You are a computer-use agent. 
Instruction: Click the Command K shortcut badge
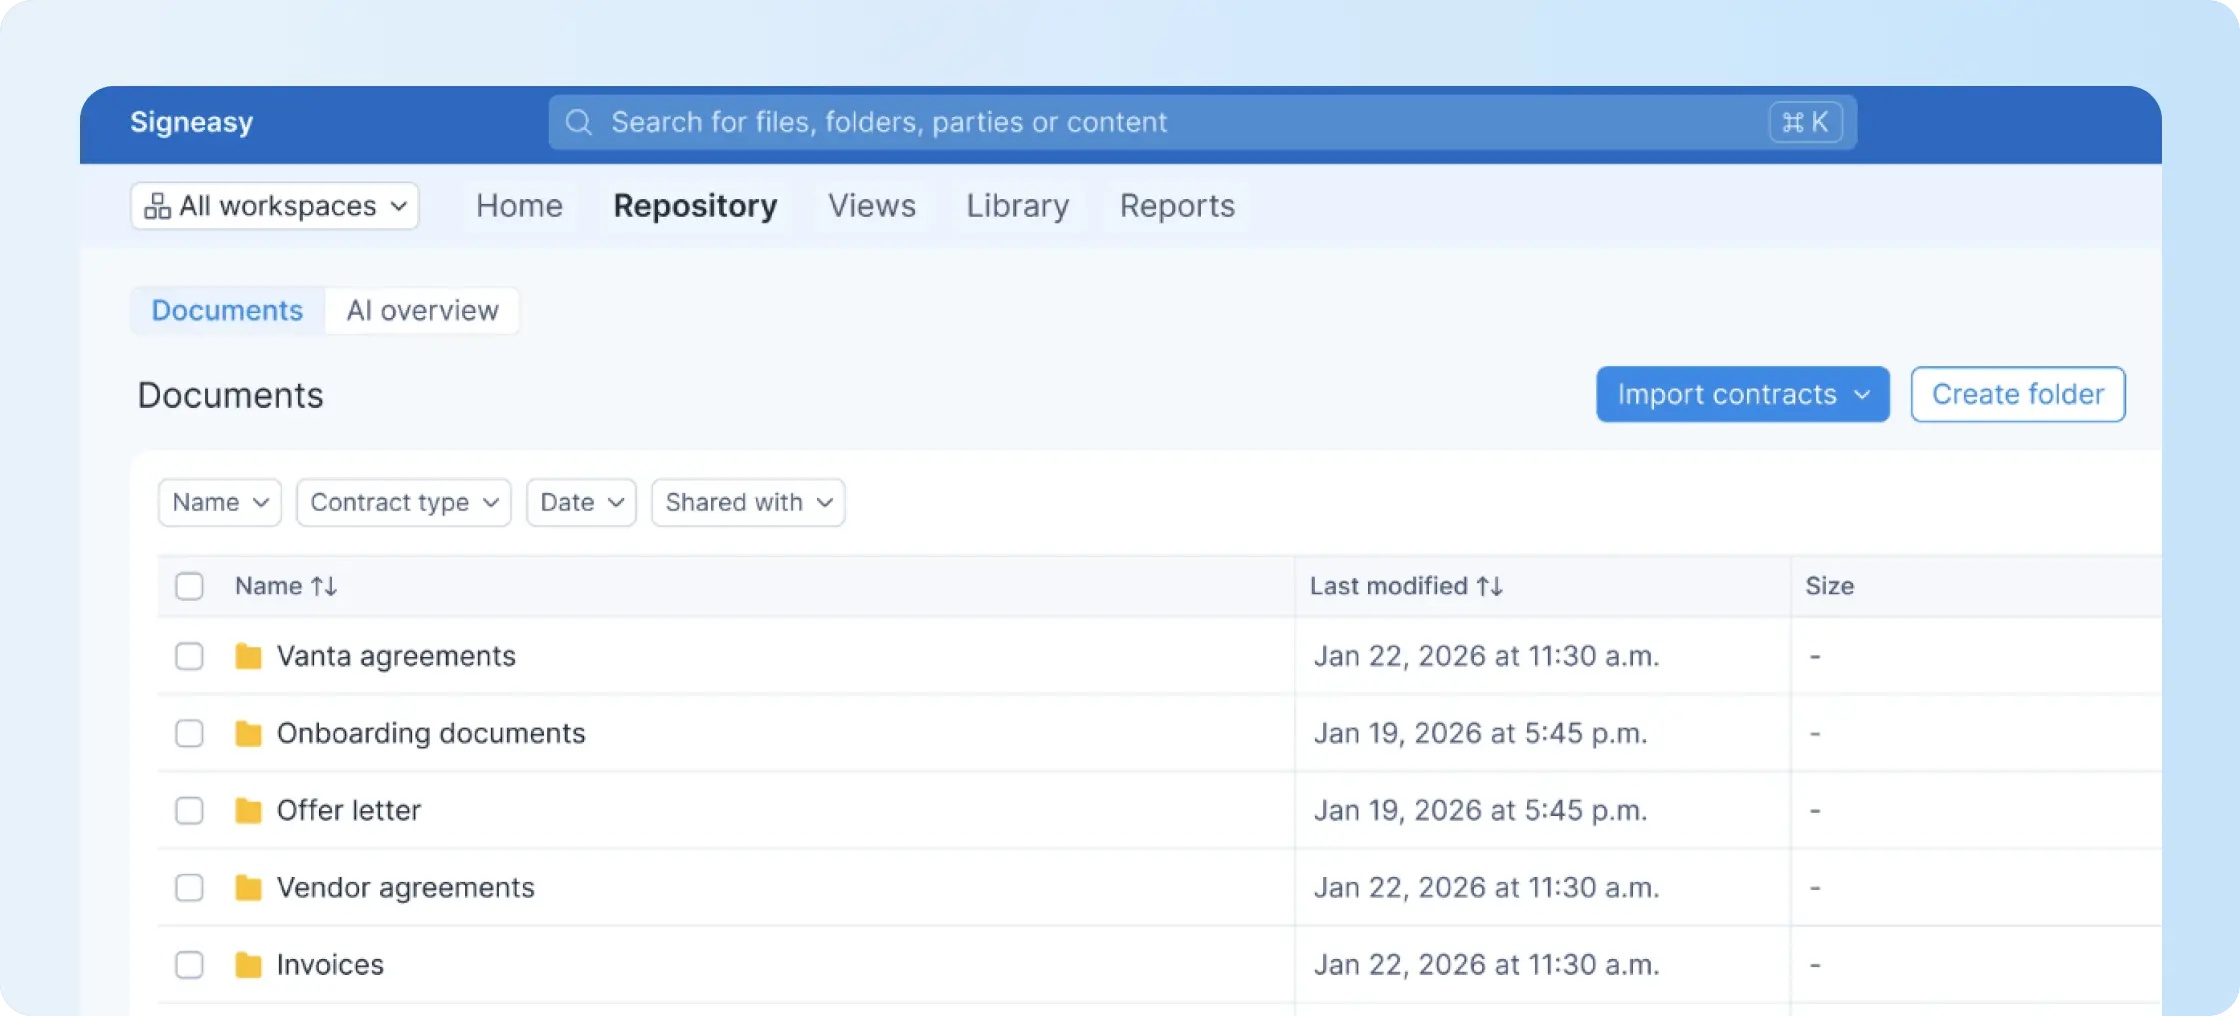coord(1806,122)
